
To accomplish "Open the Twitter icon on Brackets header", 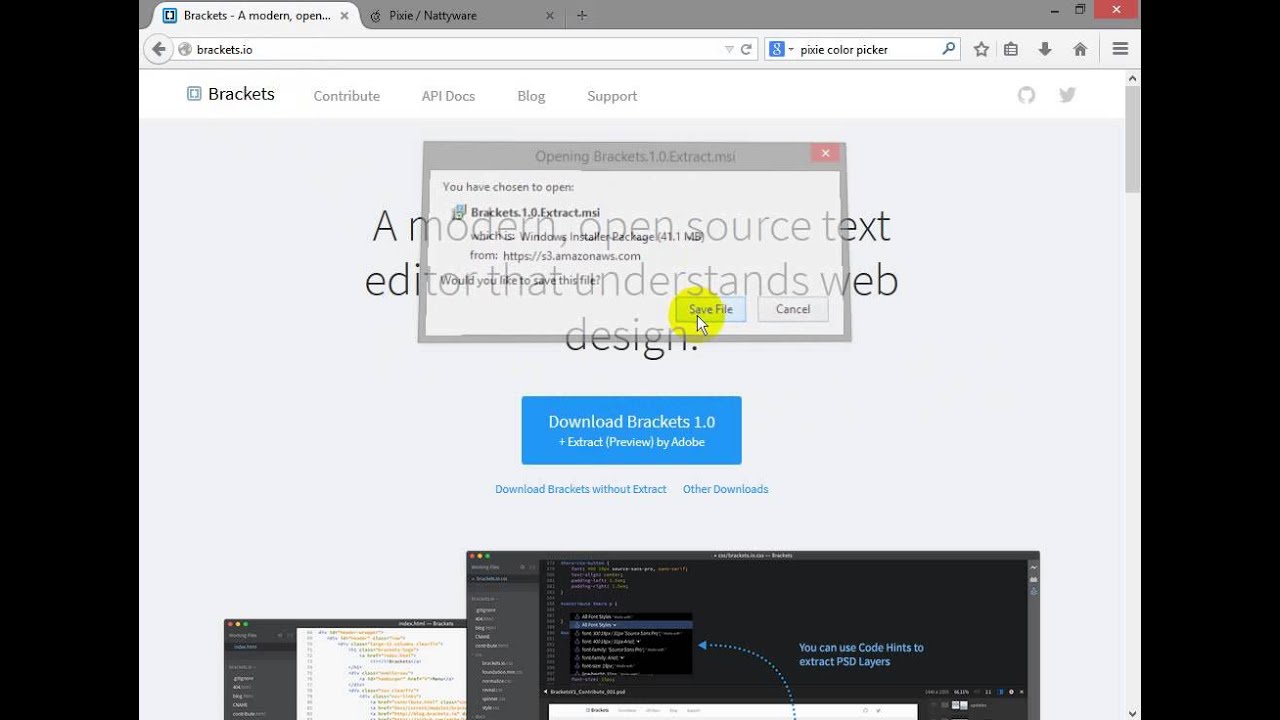I will pos(1067,95).
